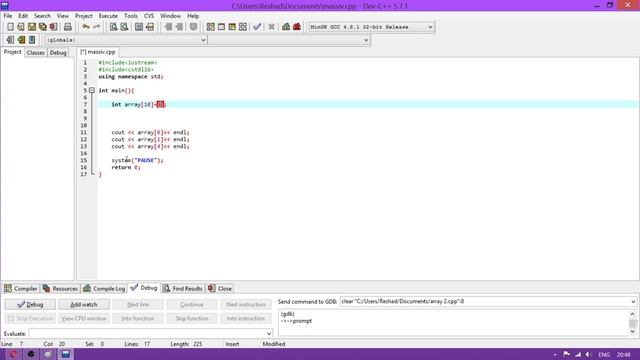Open the Help menu
Viewport: 640px width, 360px height.
(x=193, y=16)
